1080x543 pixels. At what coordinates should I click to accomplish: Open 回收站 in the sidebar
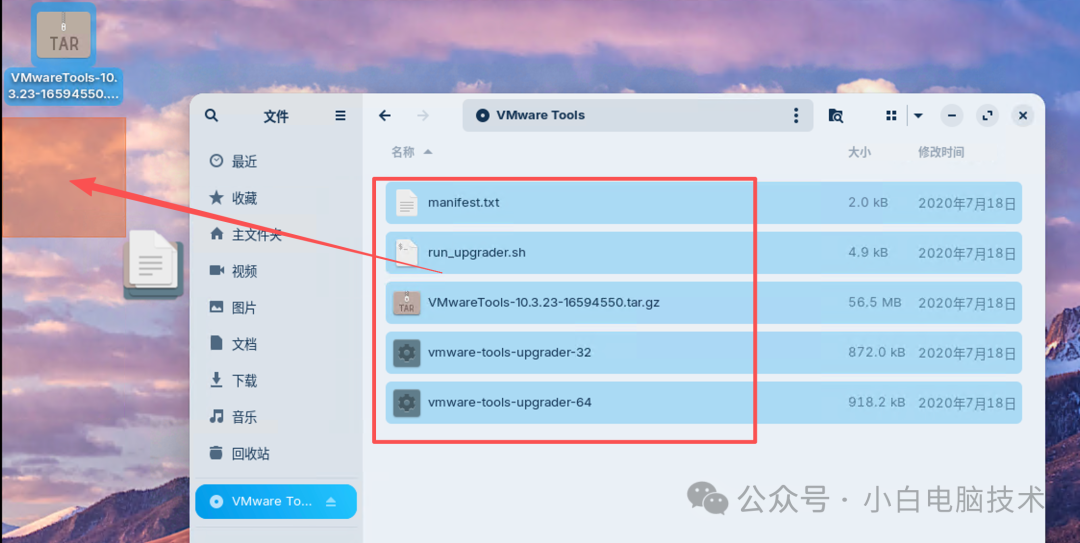[x=251, y=454]
